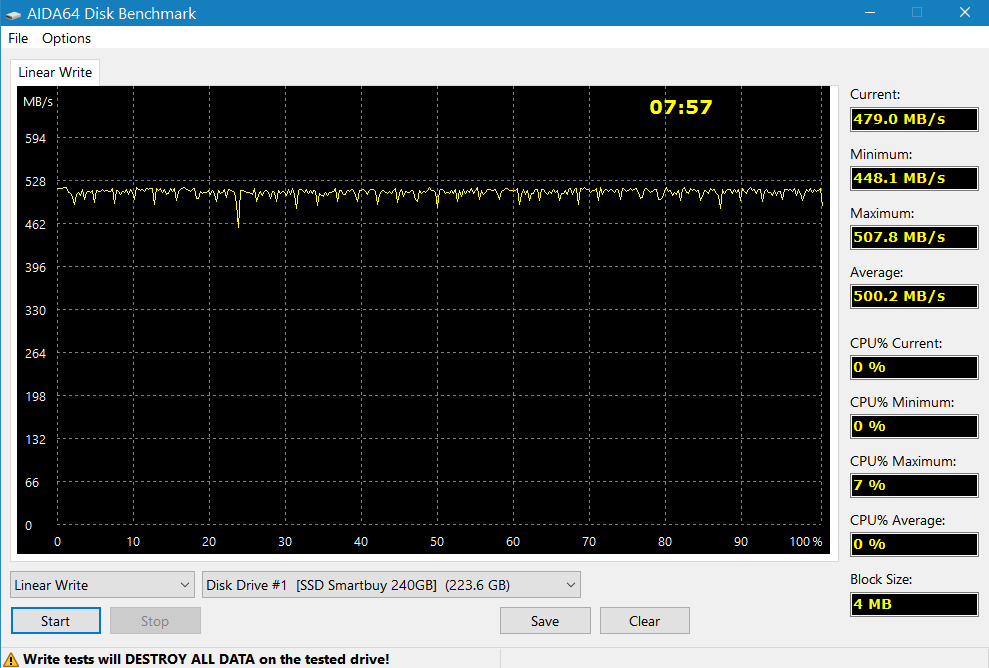The image size is (989, 668).
Task: Click the CPU% Maximum value 7 %
Action: (914, 485)
